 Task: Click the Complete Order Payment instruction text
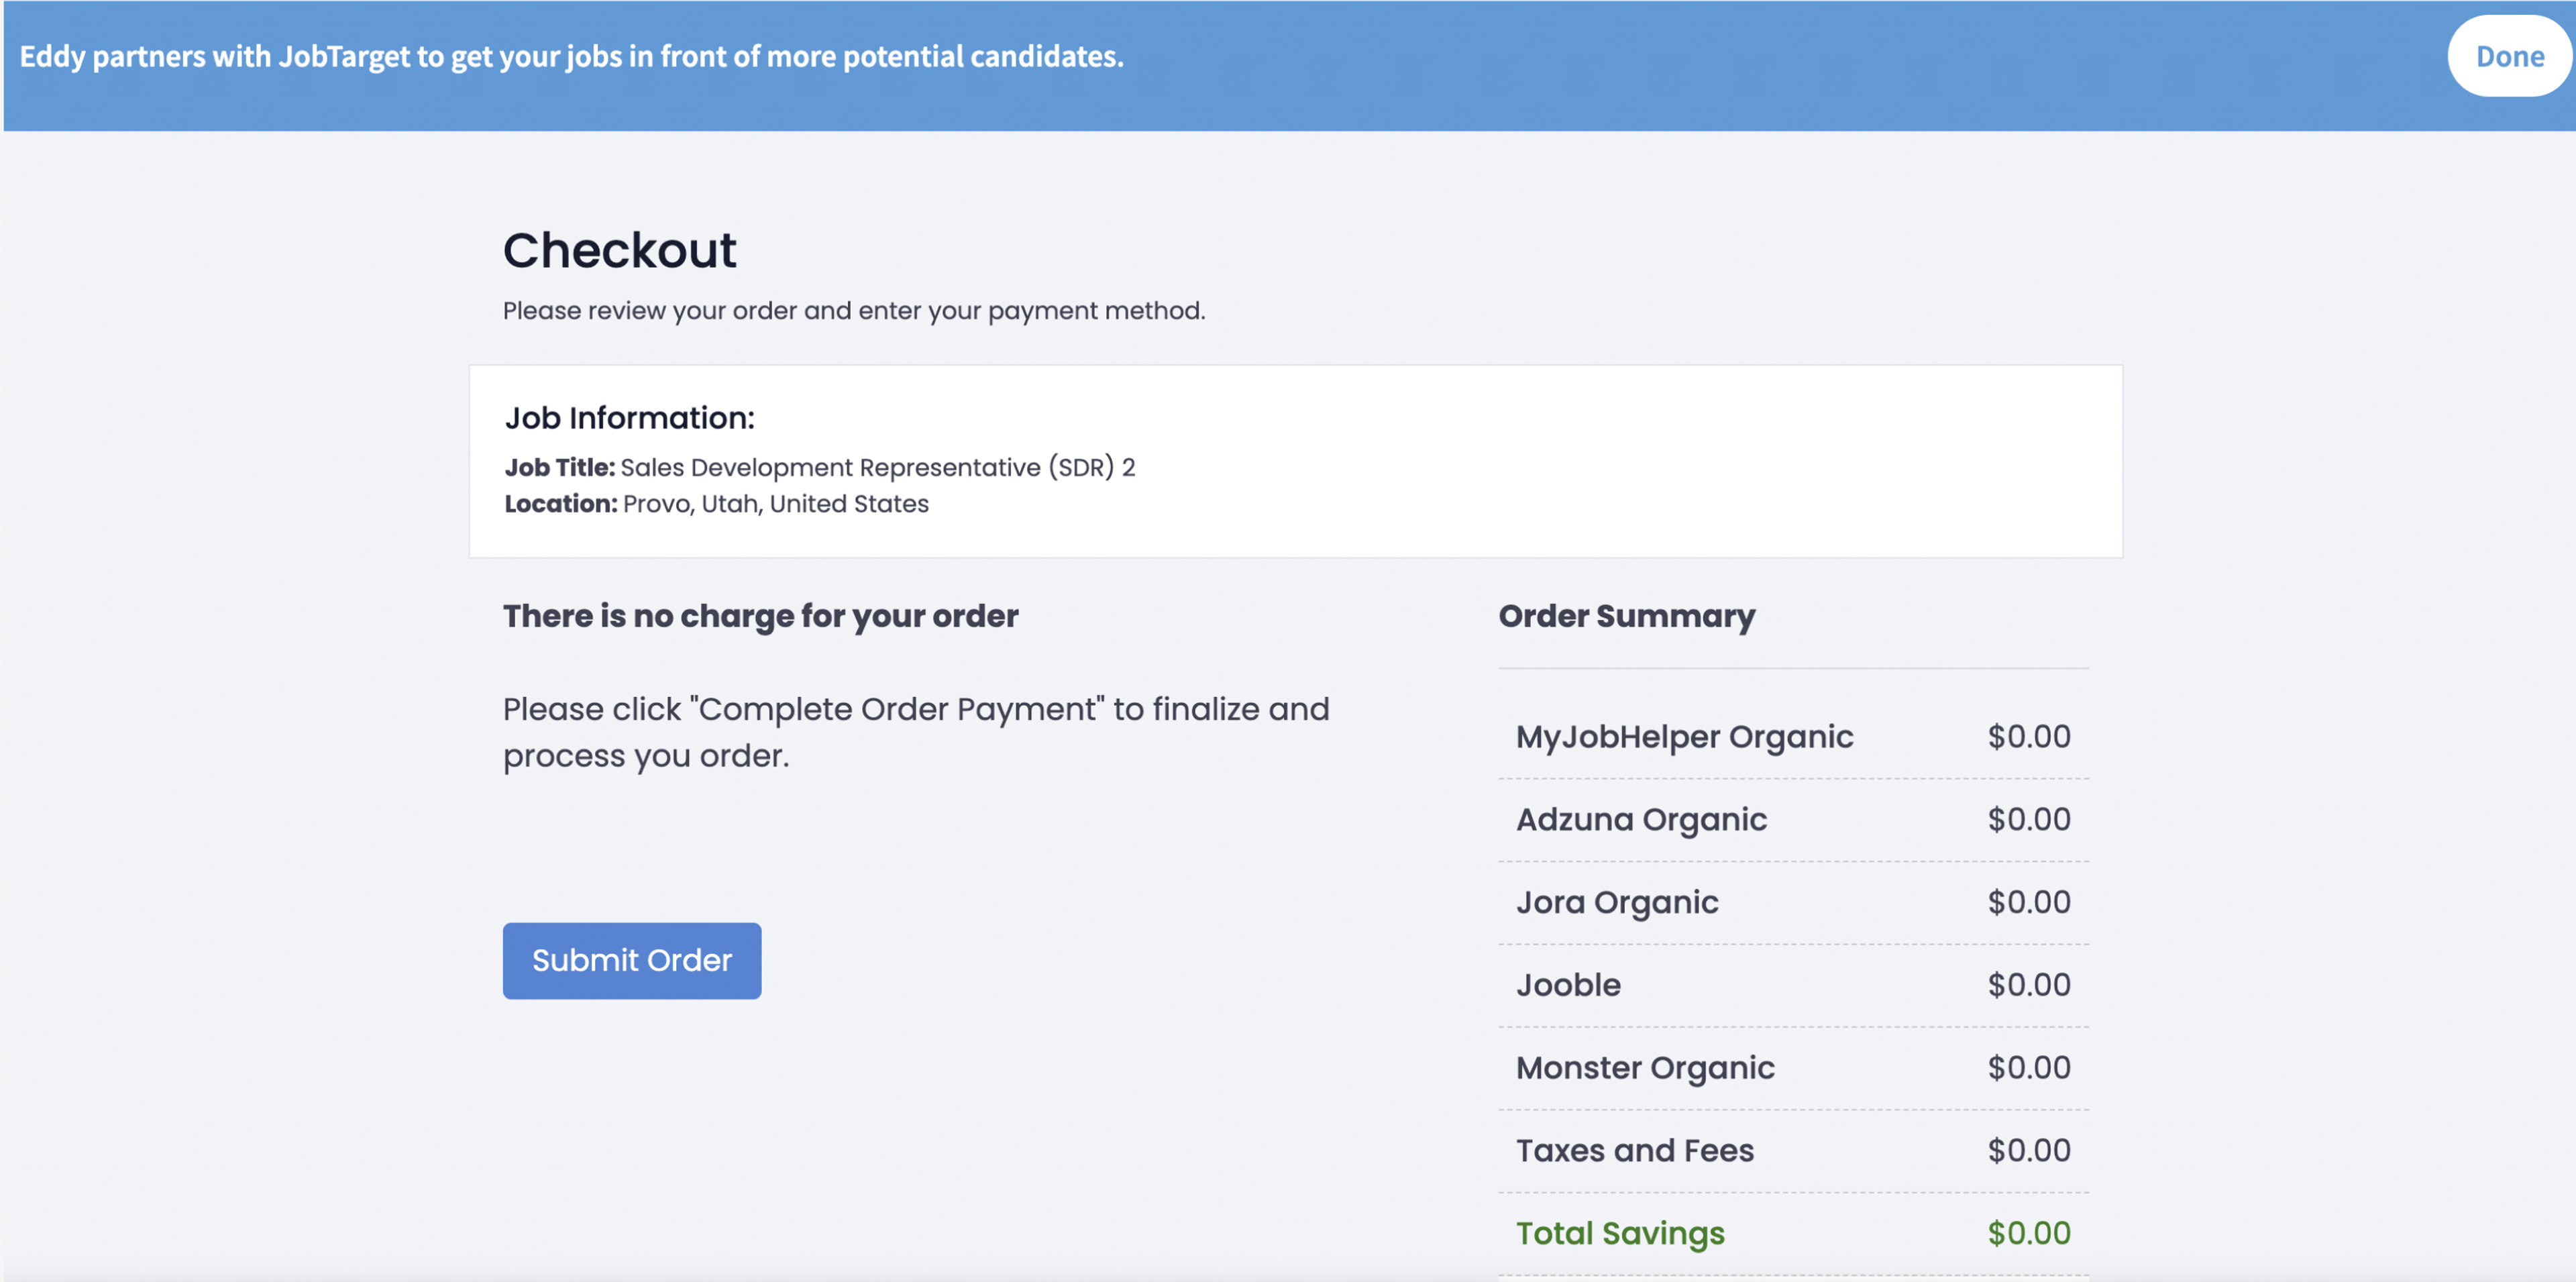click(x=916, y=732)
